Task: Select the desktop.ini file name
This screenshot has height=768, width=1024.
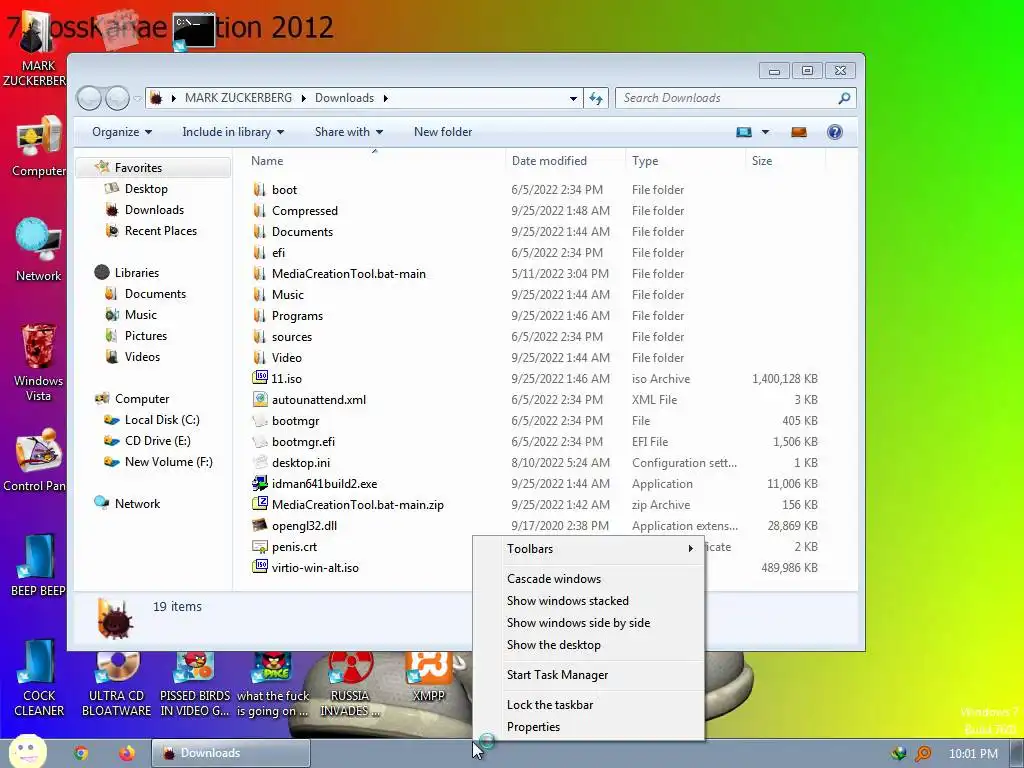Action: (x=300, y=462)
